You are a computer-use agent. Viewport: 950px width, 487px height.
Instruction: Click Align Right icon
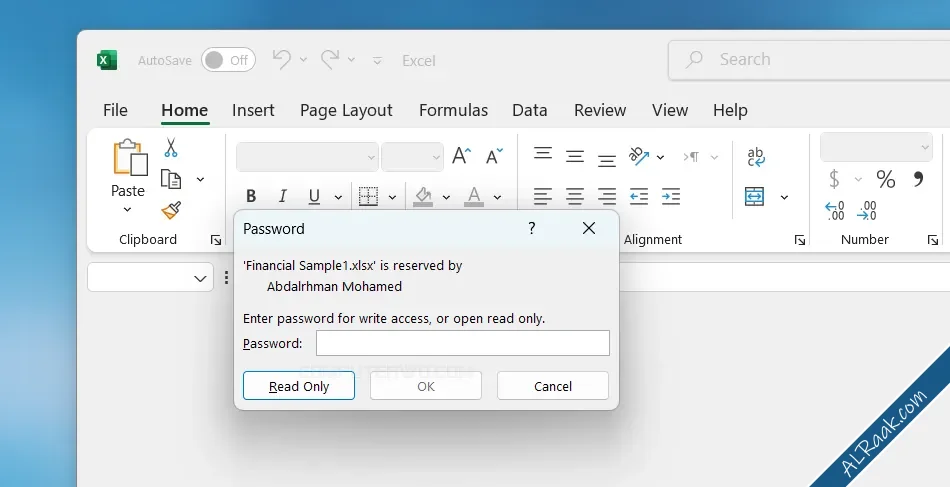tap(606, 196)
